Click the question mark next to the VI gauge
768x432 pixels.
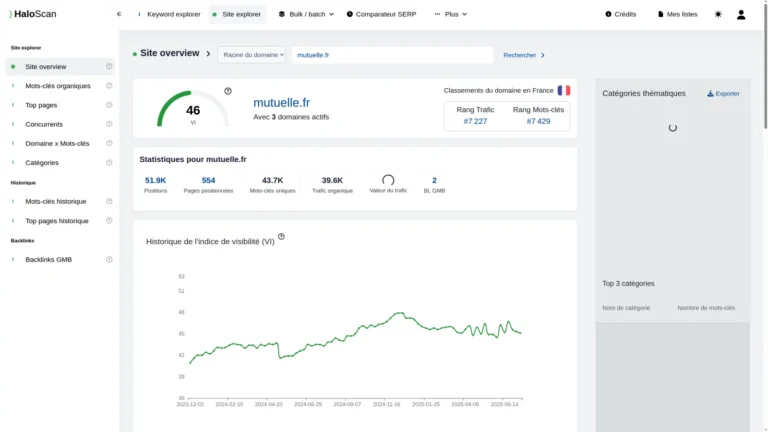pyautogui.click(x=228, y=91)
